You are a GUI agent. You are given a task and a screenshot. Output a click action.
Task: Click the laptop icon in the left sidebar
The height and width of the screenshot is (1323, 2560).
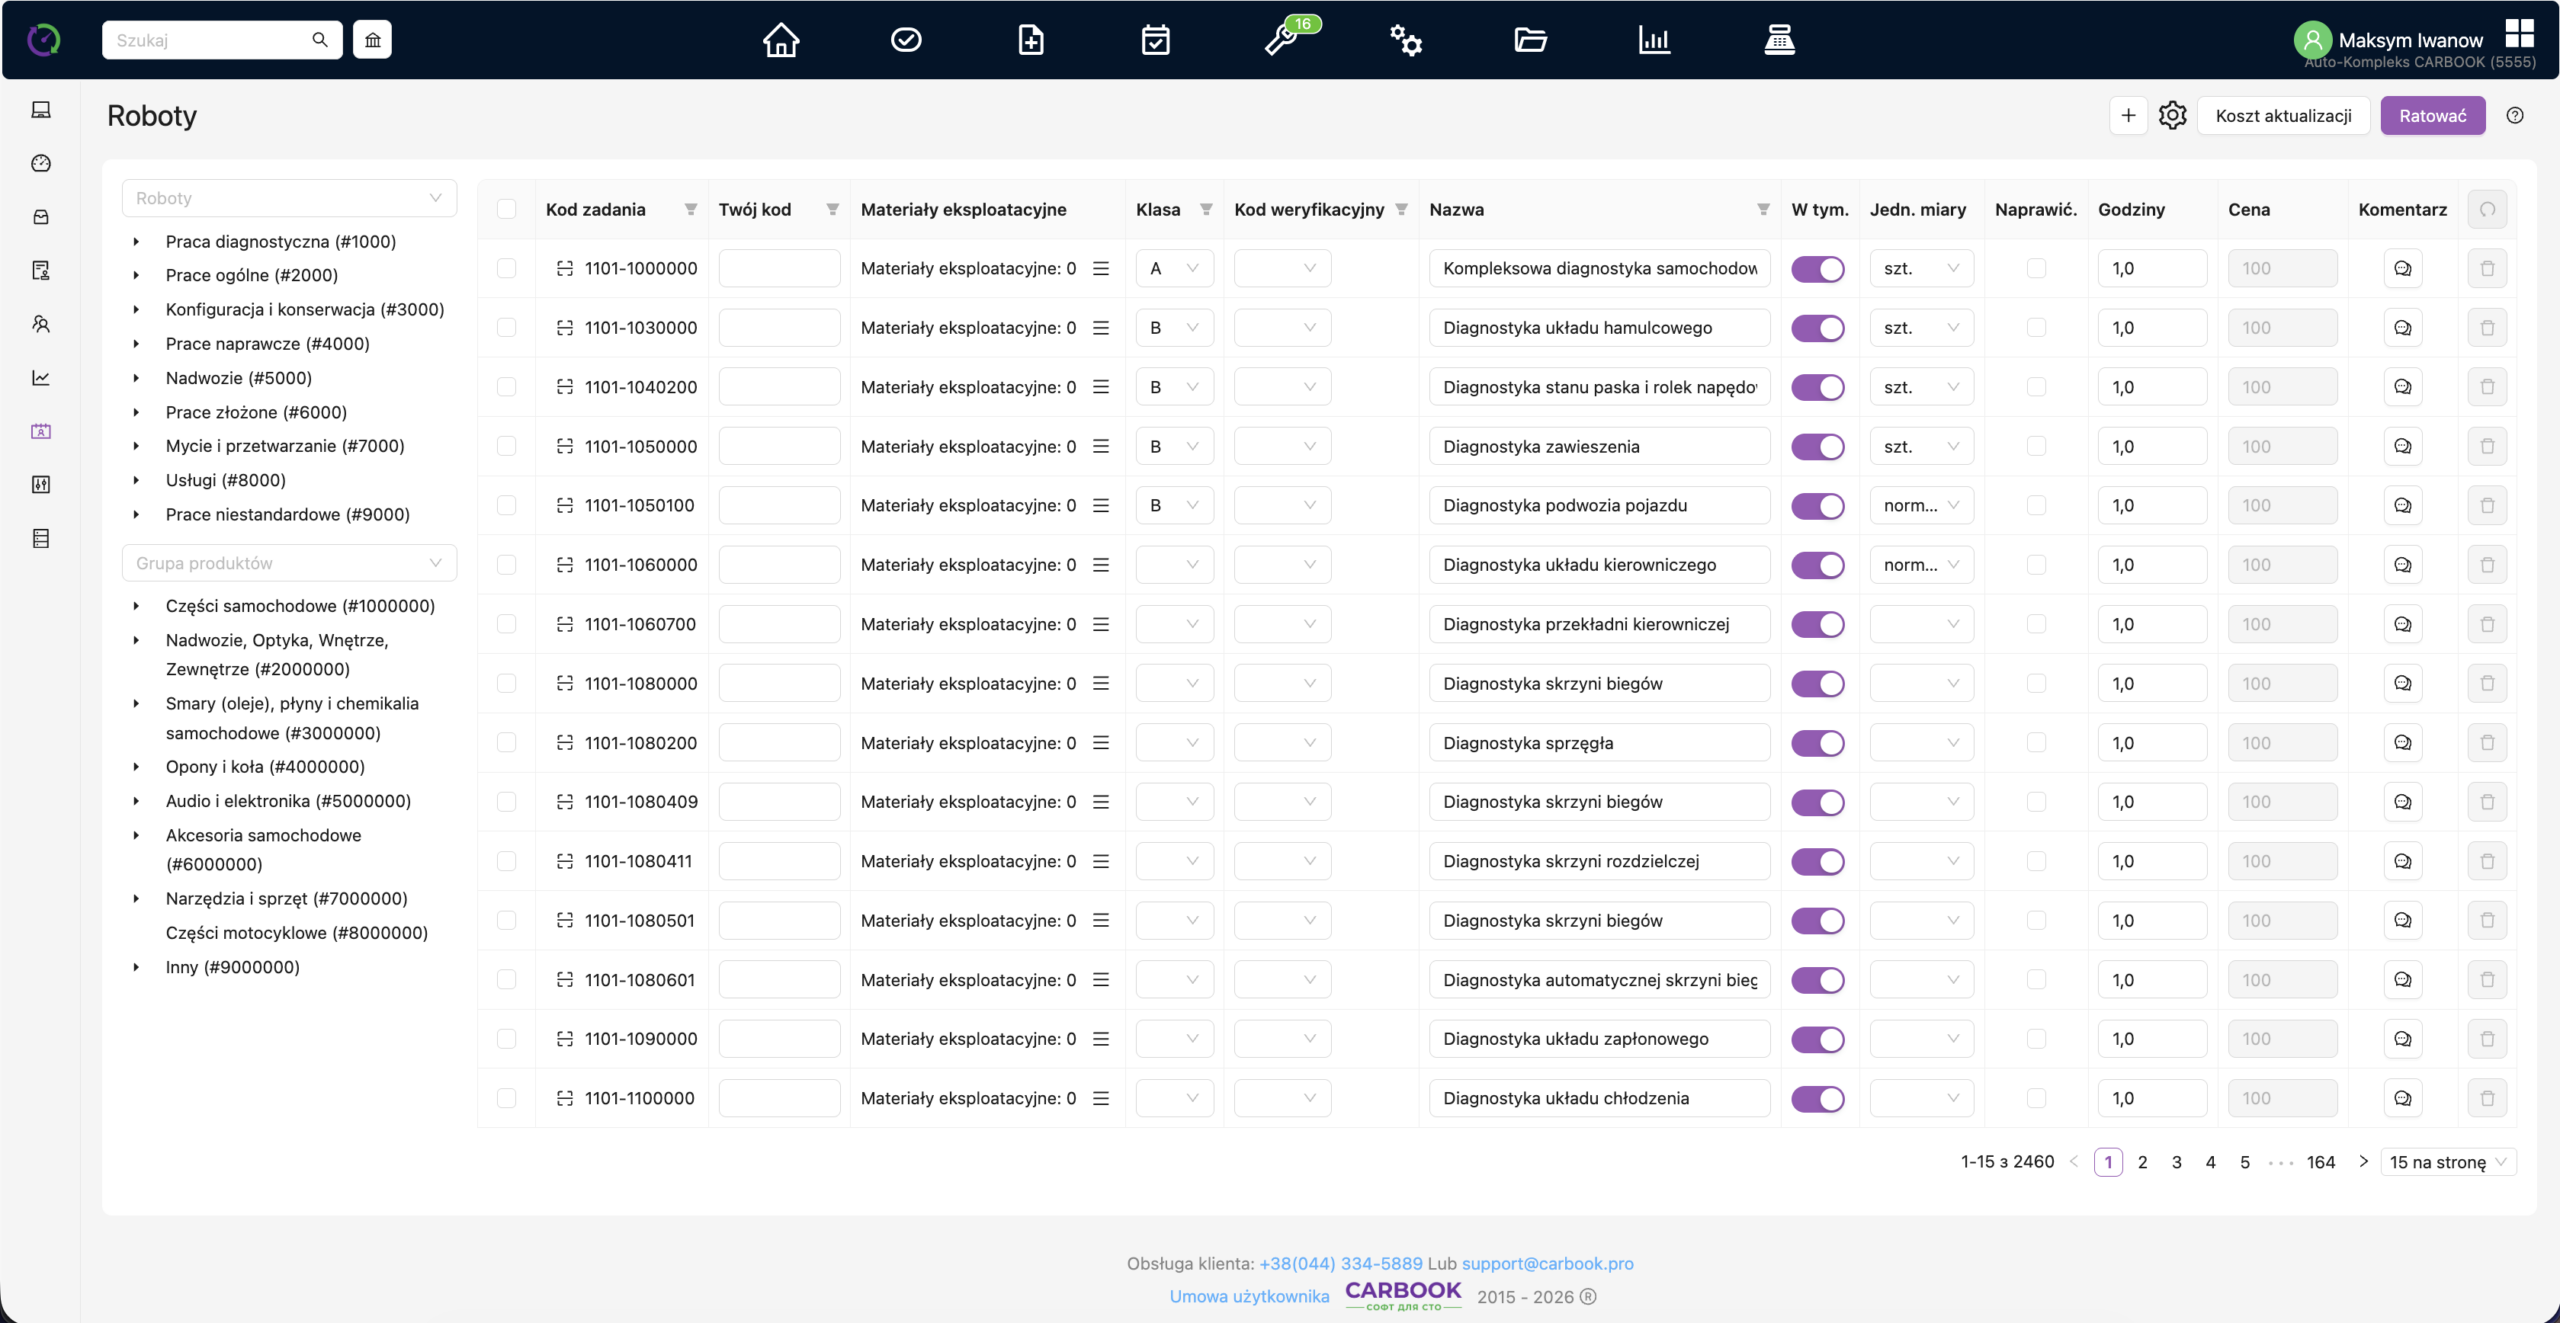41,110
